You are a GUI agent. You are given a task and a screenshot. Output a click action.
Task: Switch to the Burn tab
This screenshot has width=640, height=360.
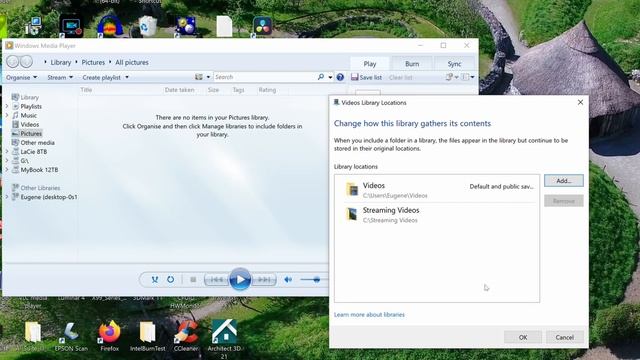[x=412, y=64]
